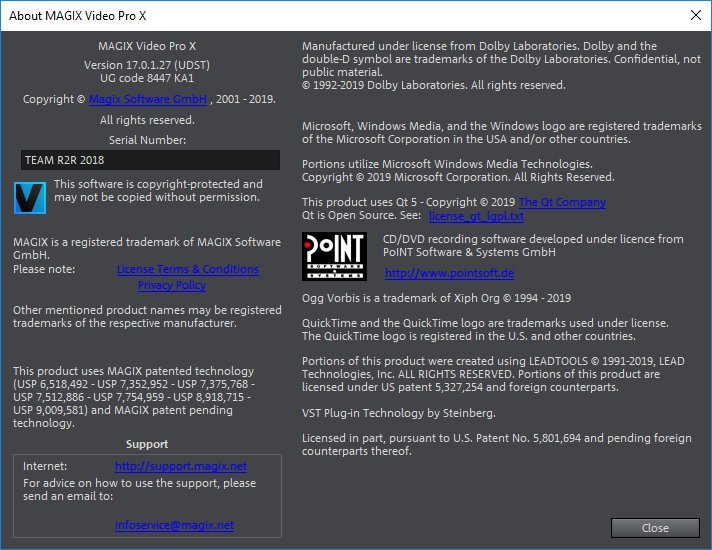This screenshot has height=550, width=712.
Task: Click the Close button
Action: [655, 528]
